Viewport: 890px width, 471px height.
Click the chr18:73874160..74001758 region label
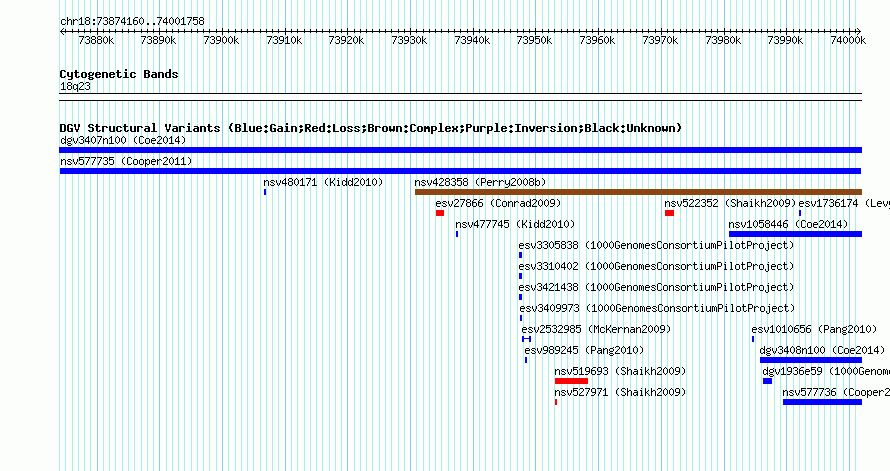[x=132, y=21]
